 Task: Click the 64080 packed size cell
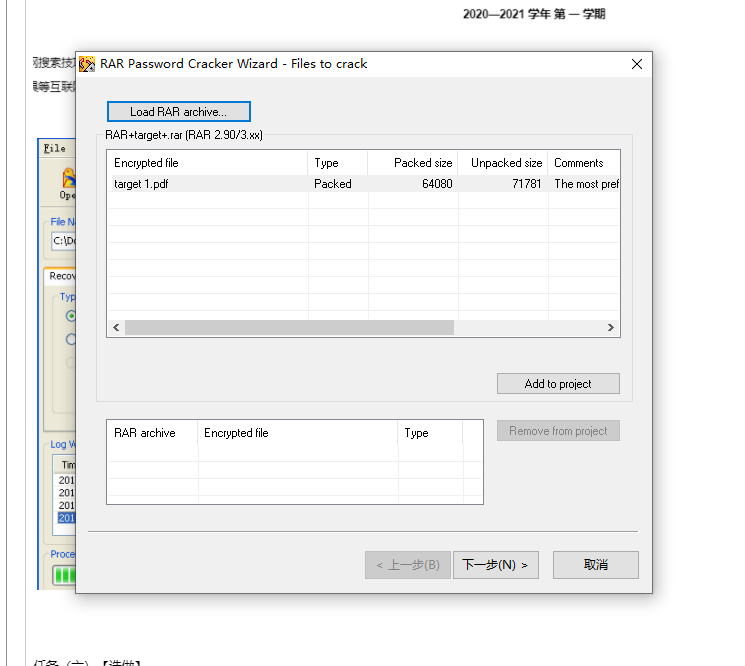tap(437, 184)
